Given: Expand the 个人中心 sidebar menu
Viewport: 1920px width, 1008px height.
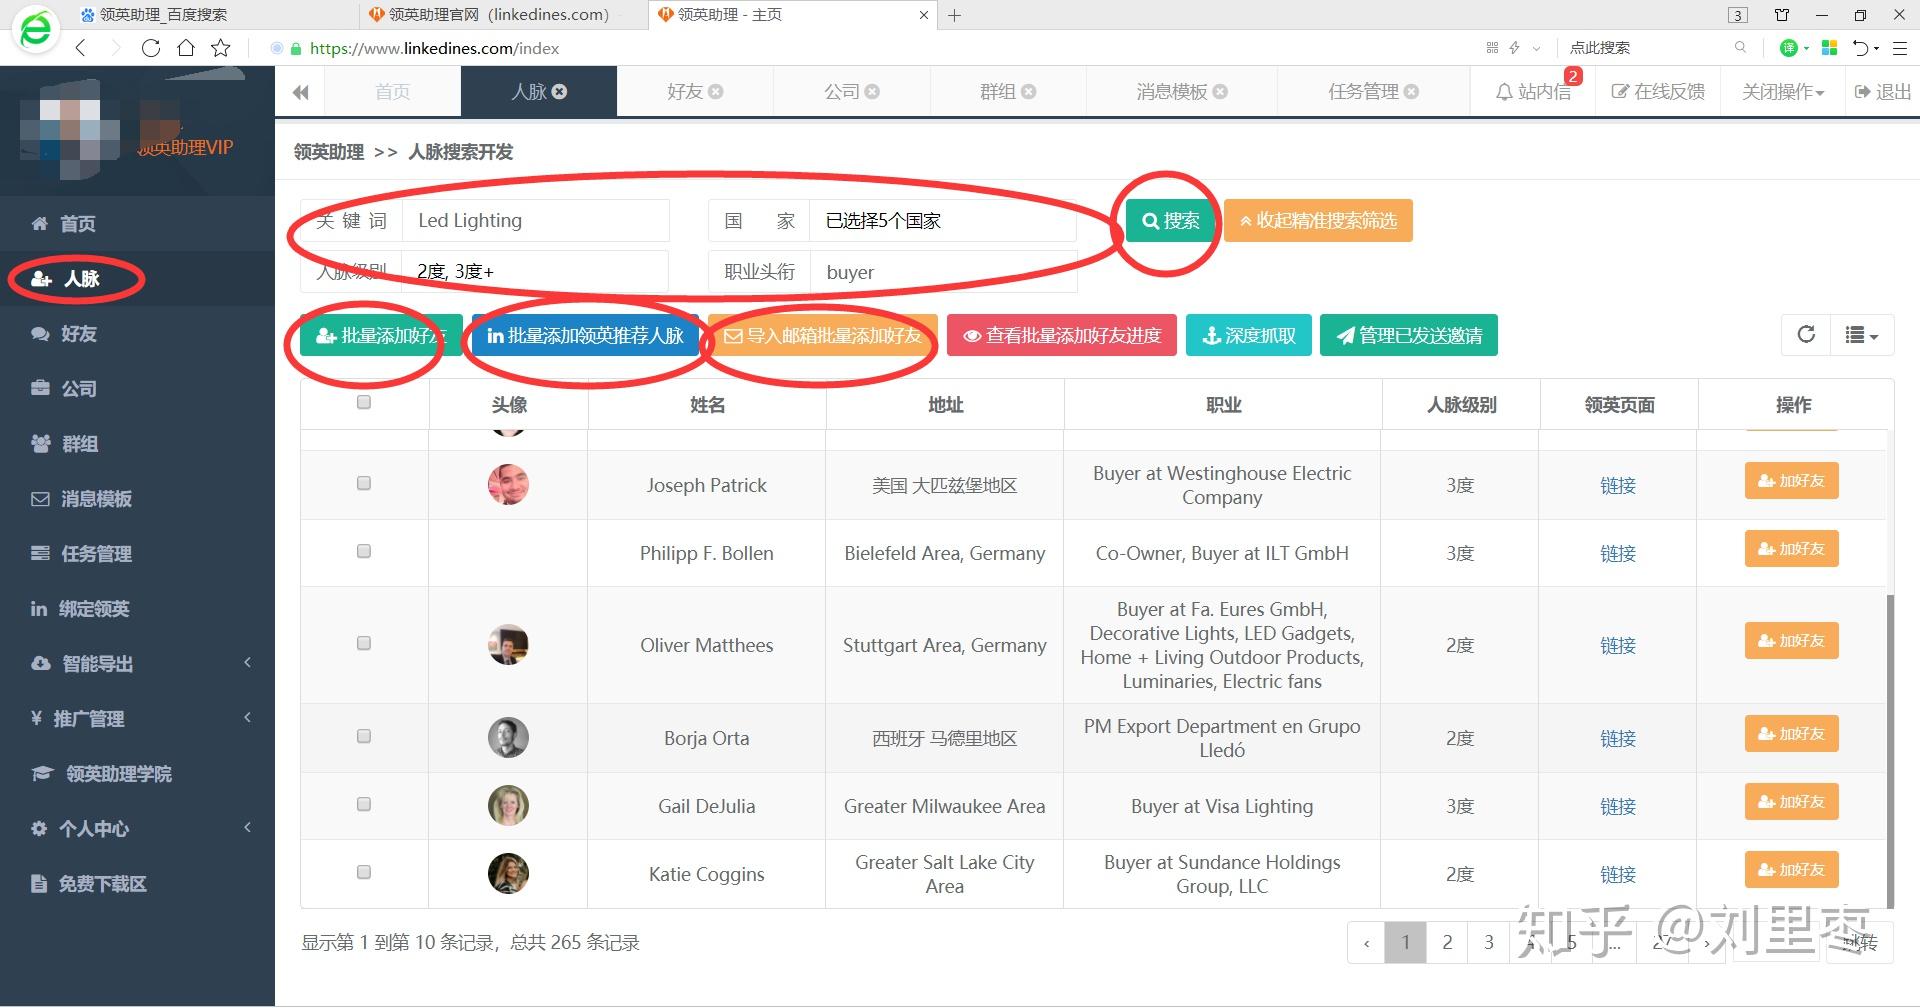Looking at the screenshot, I should point(138,828).
